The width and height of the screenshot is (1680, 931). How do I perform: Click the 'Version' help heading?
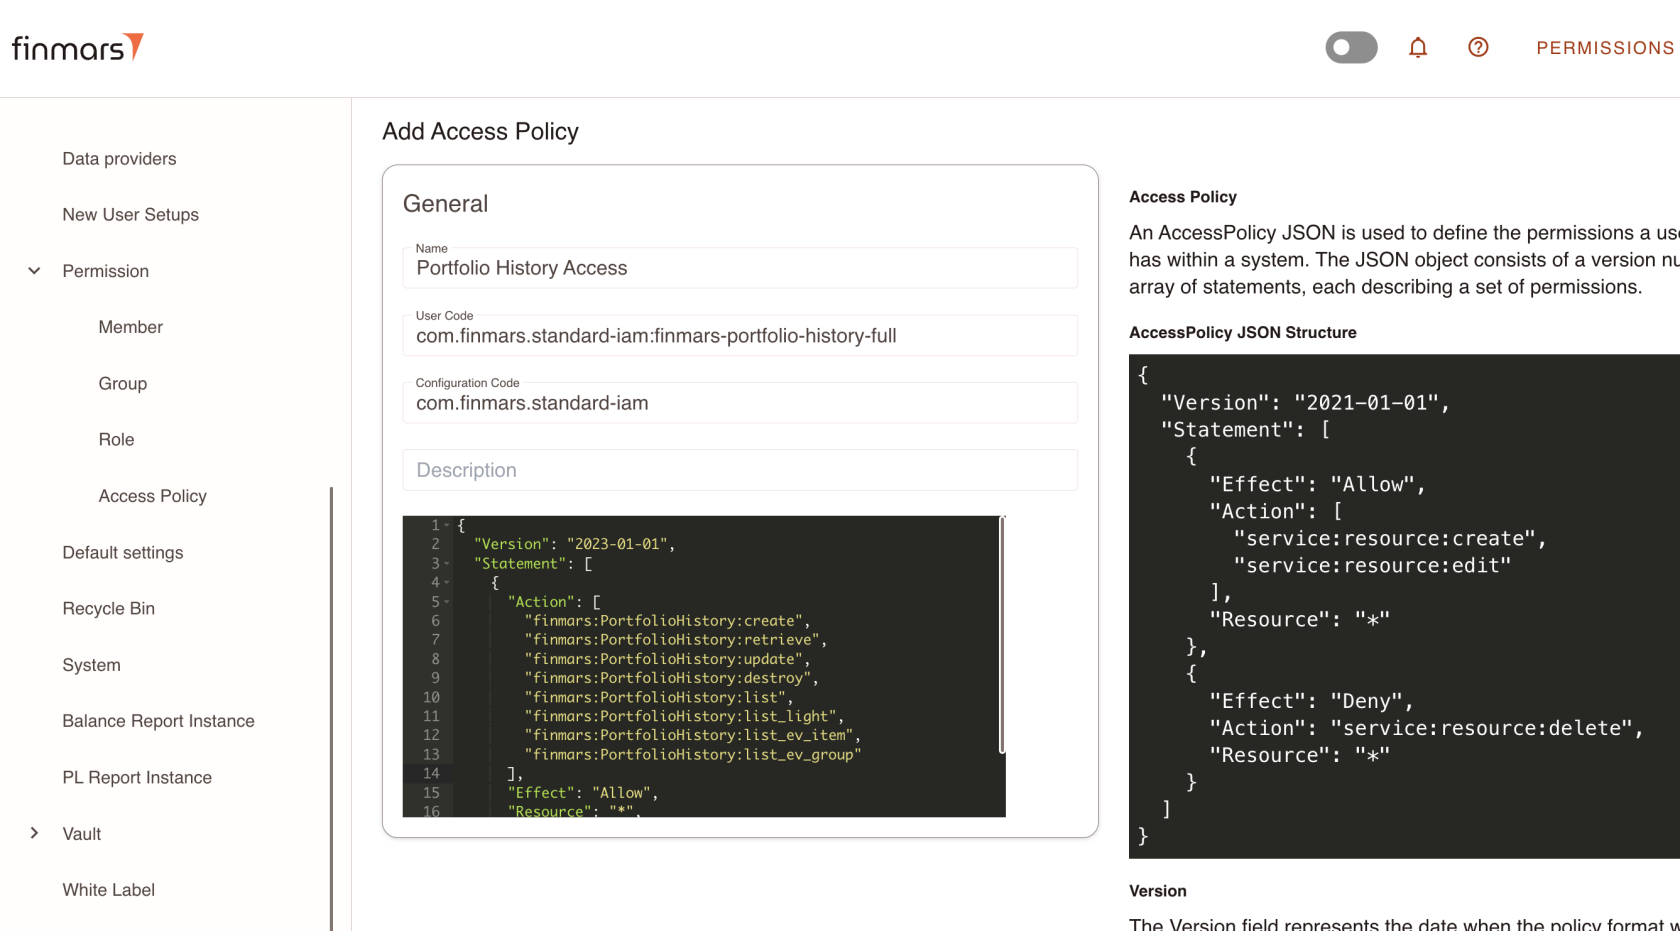click(1157, 891)
